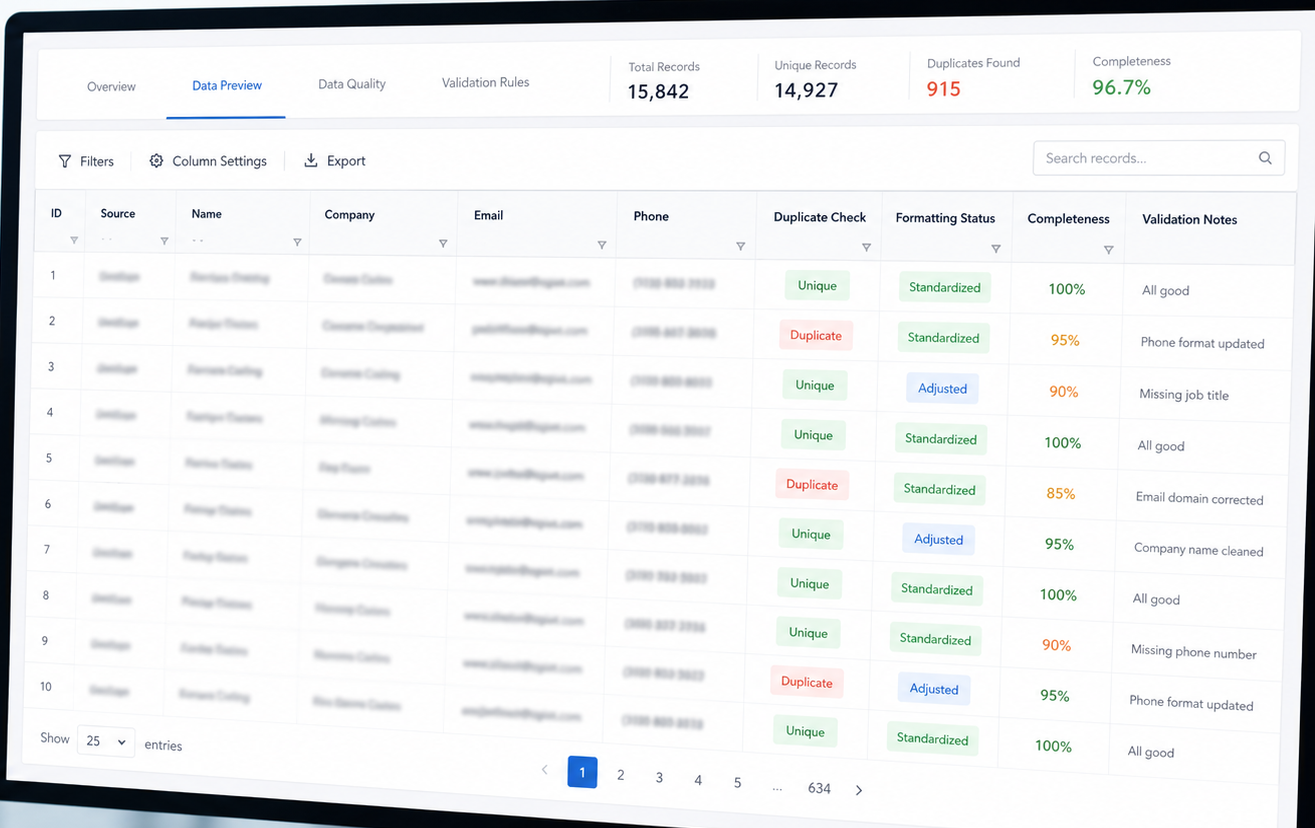Select the Data Preview tab
This screenshot has width=1315, height=828.
tap(227, 86)
